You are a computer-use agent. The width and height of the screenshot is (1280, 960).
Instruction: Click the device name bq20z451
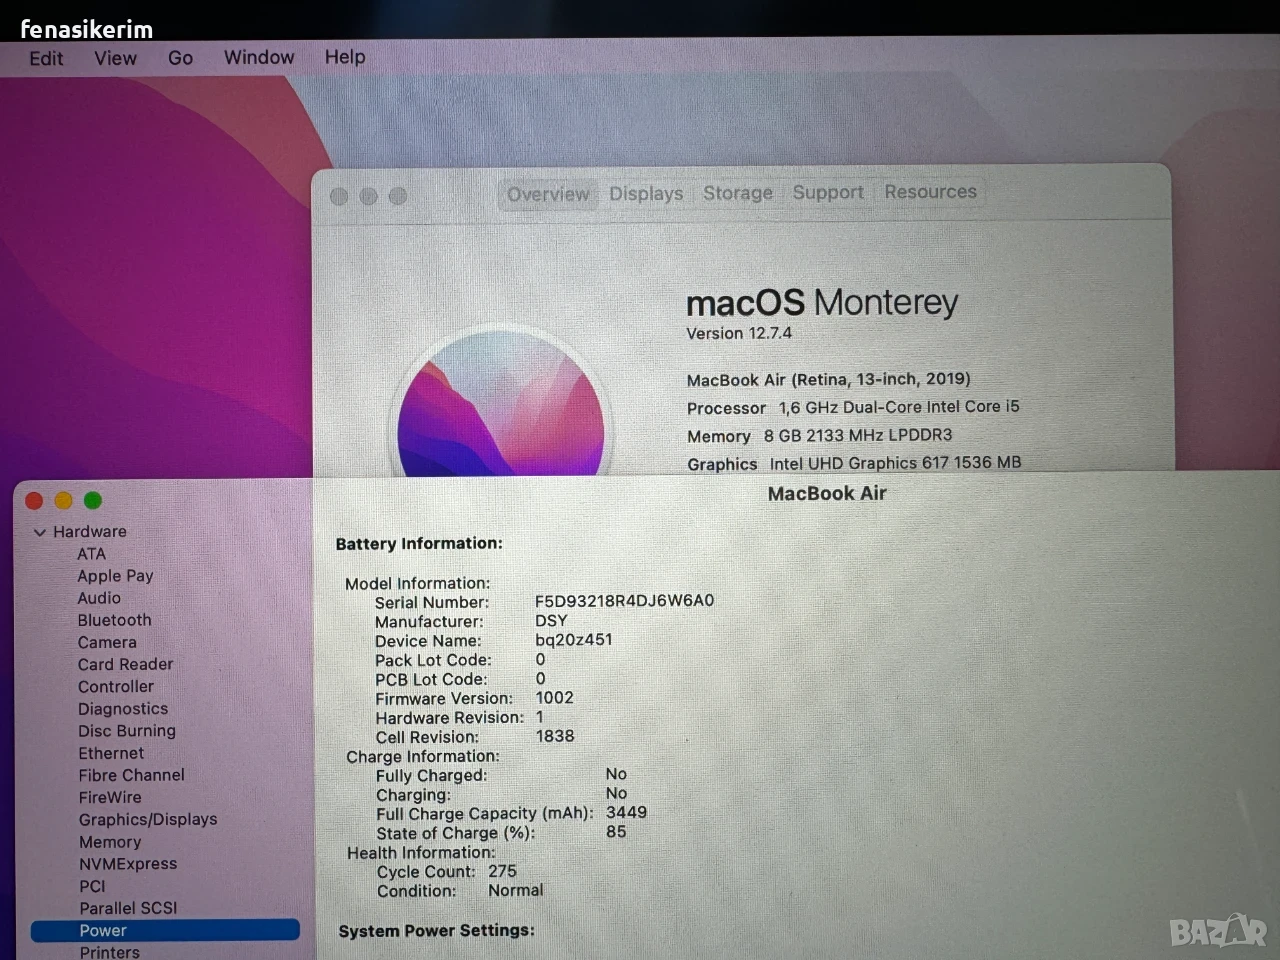click(573, 640)
